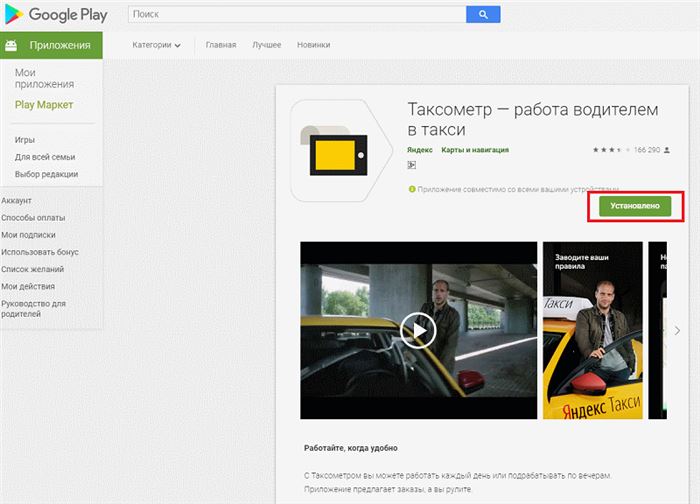This screenshot has height=504, width=700.
Task: Show next screenshots with right chevron
Action: point(678,330)
